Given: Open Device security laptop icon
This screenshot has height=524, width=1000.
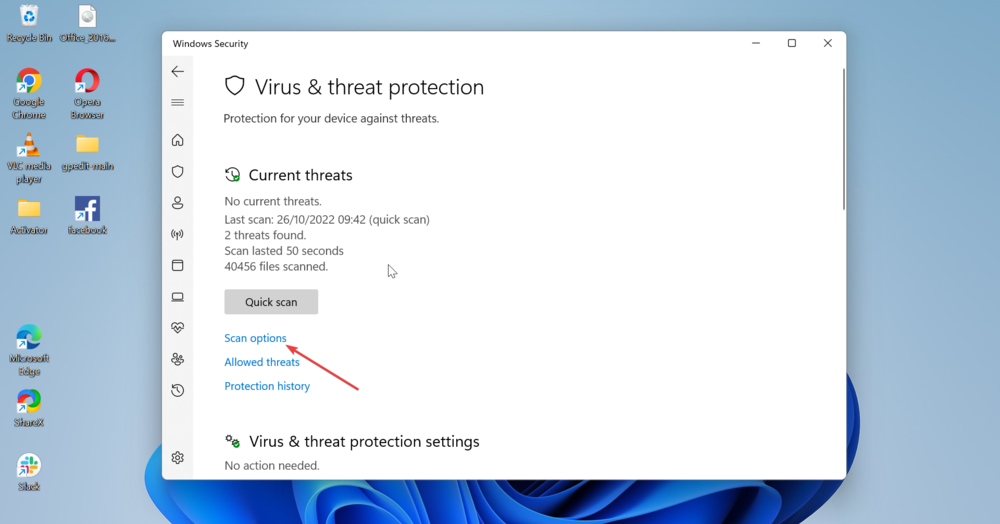Looking at the screenshot, I should (x=177, y=297).
